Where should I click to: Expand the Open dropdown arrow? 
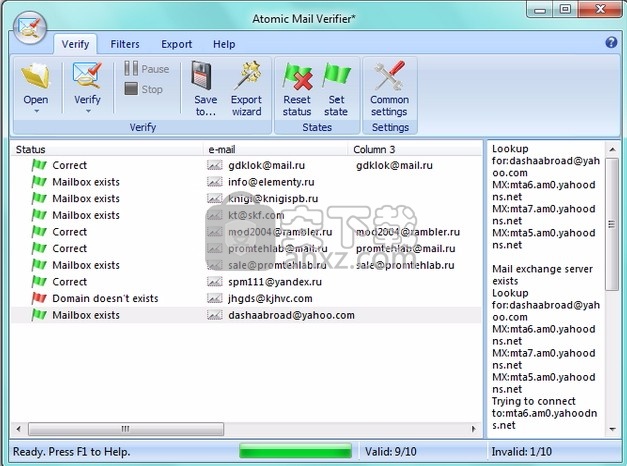pos(36,111)
